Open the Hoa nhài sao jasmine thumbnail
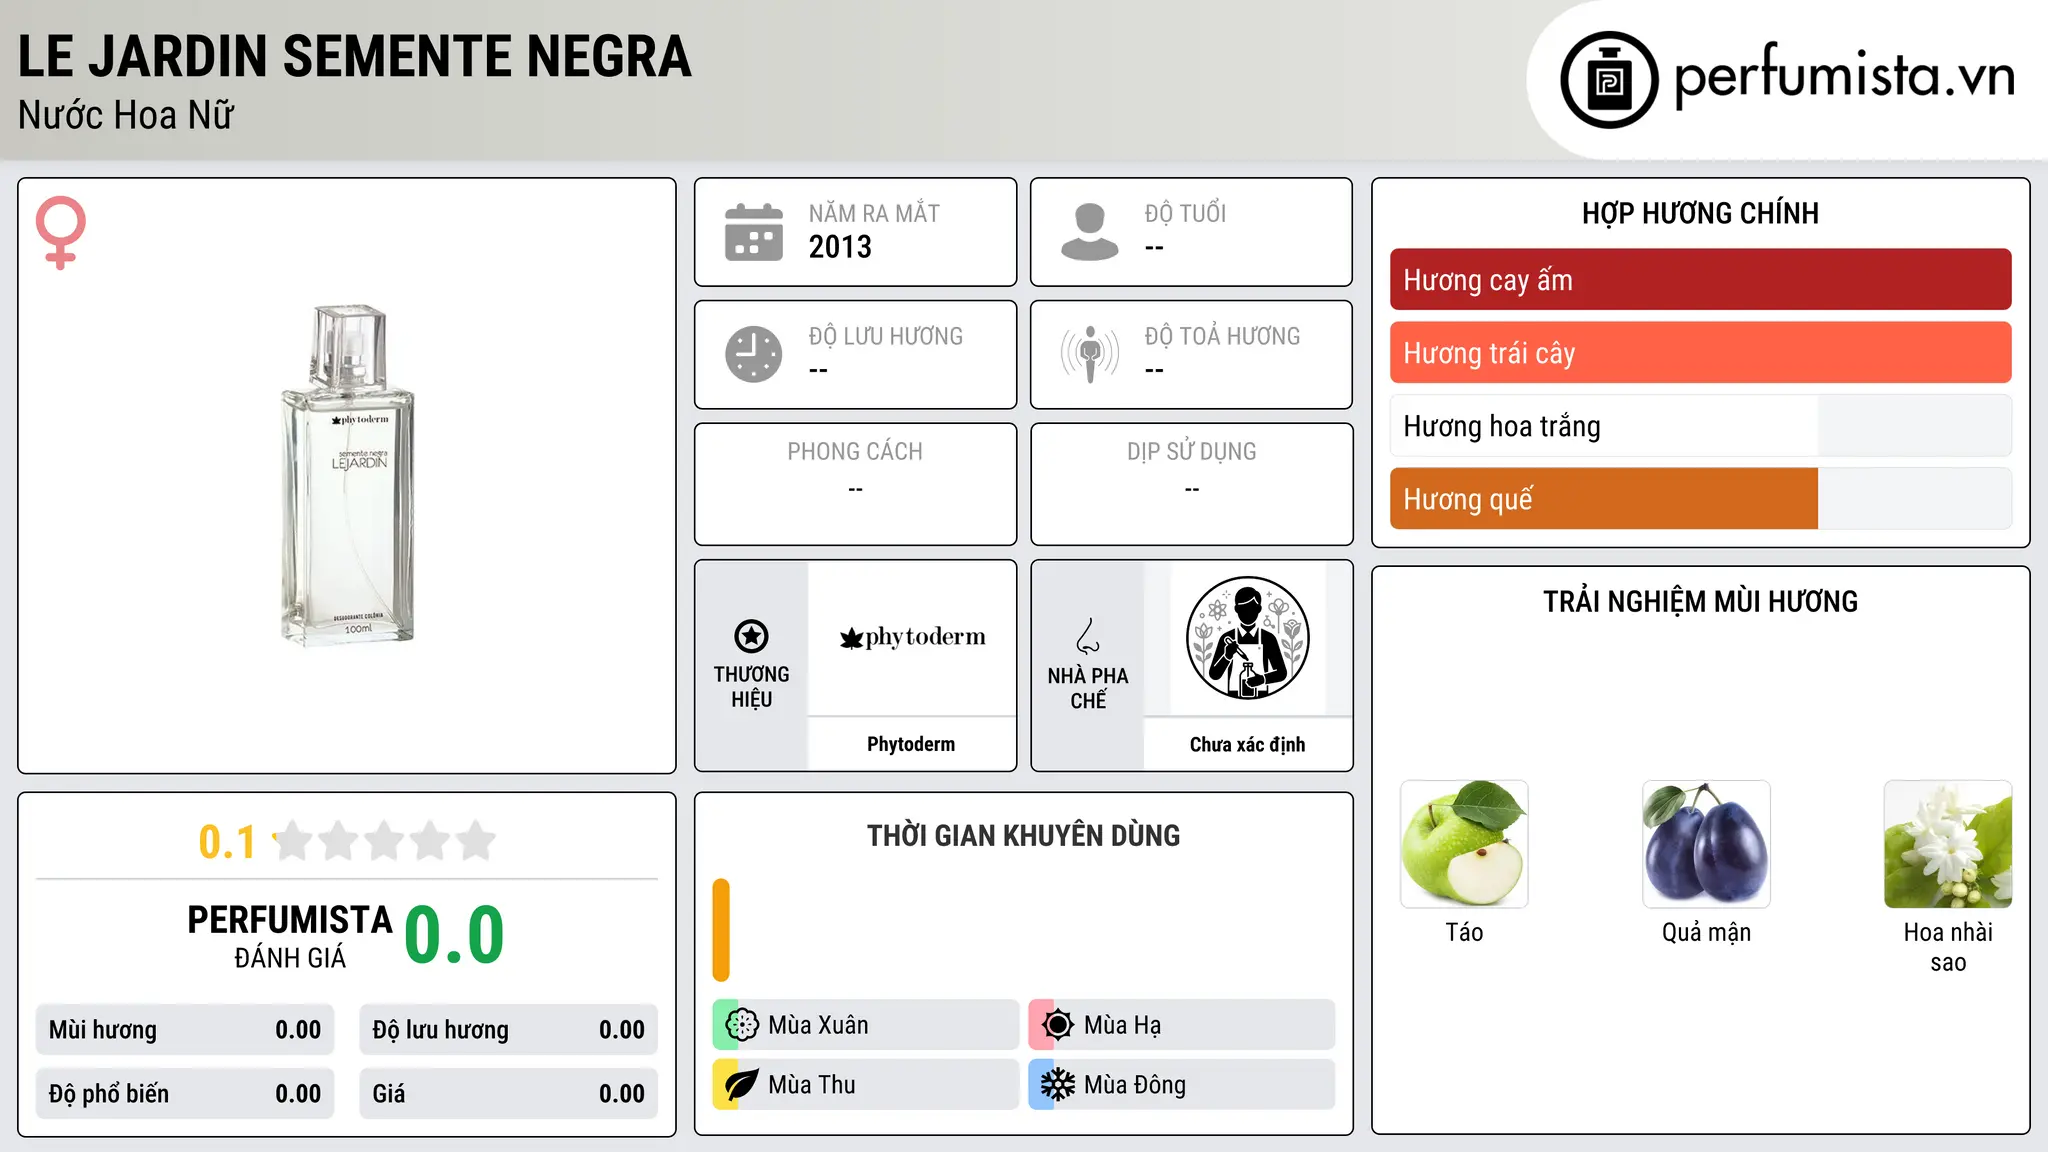This screenshot has width=2048, height=1152. pos(1948,844)
